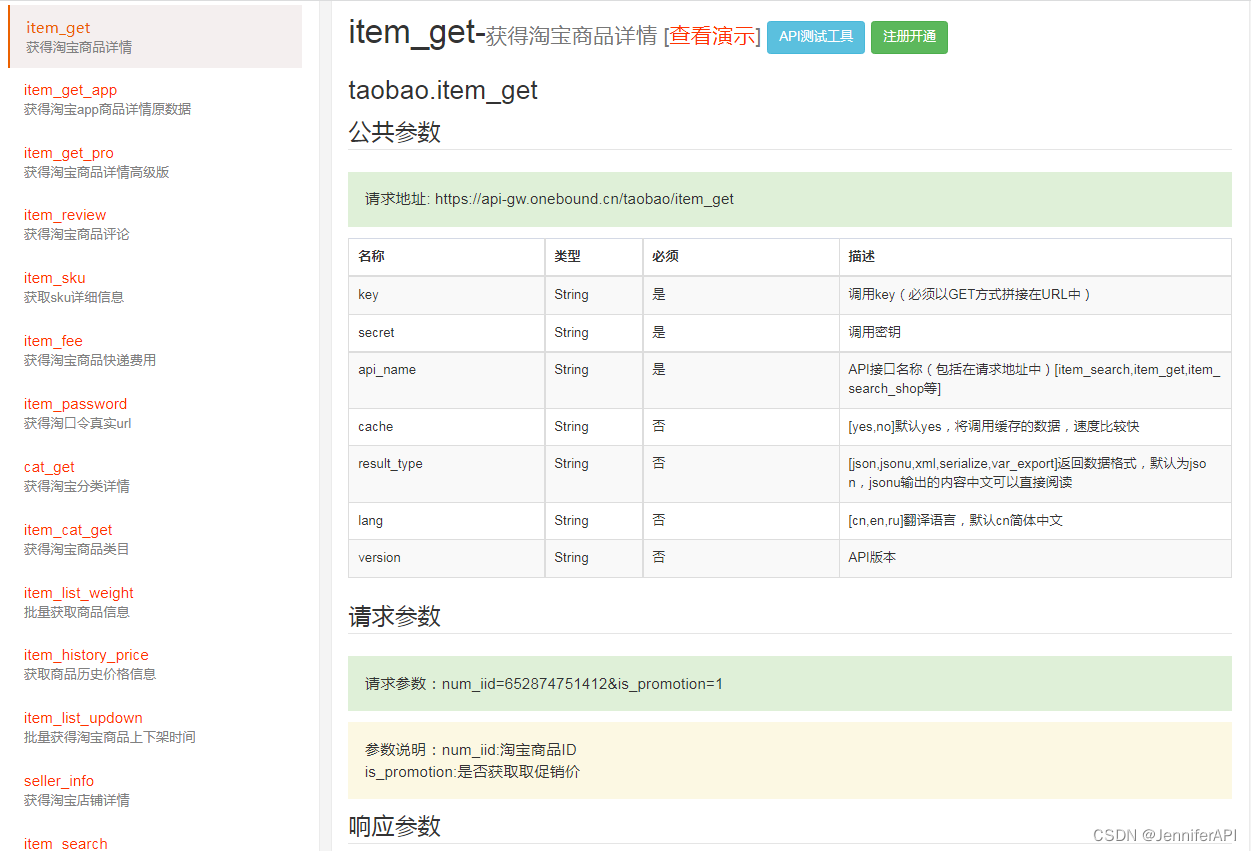Open the item_get sidebar entry

(155, 37)
